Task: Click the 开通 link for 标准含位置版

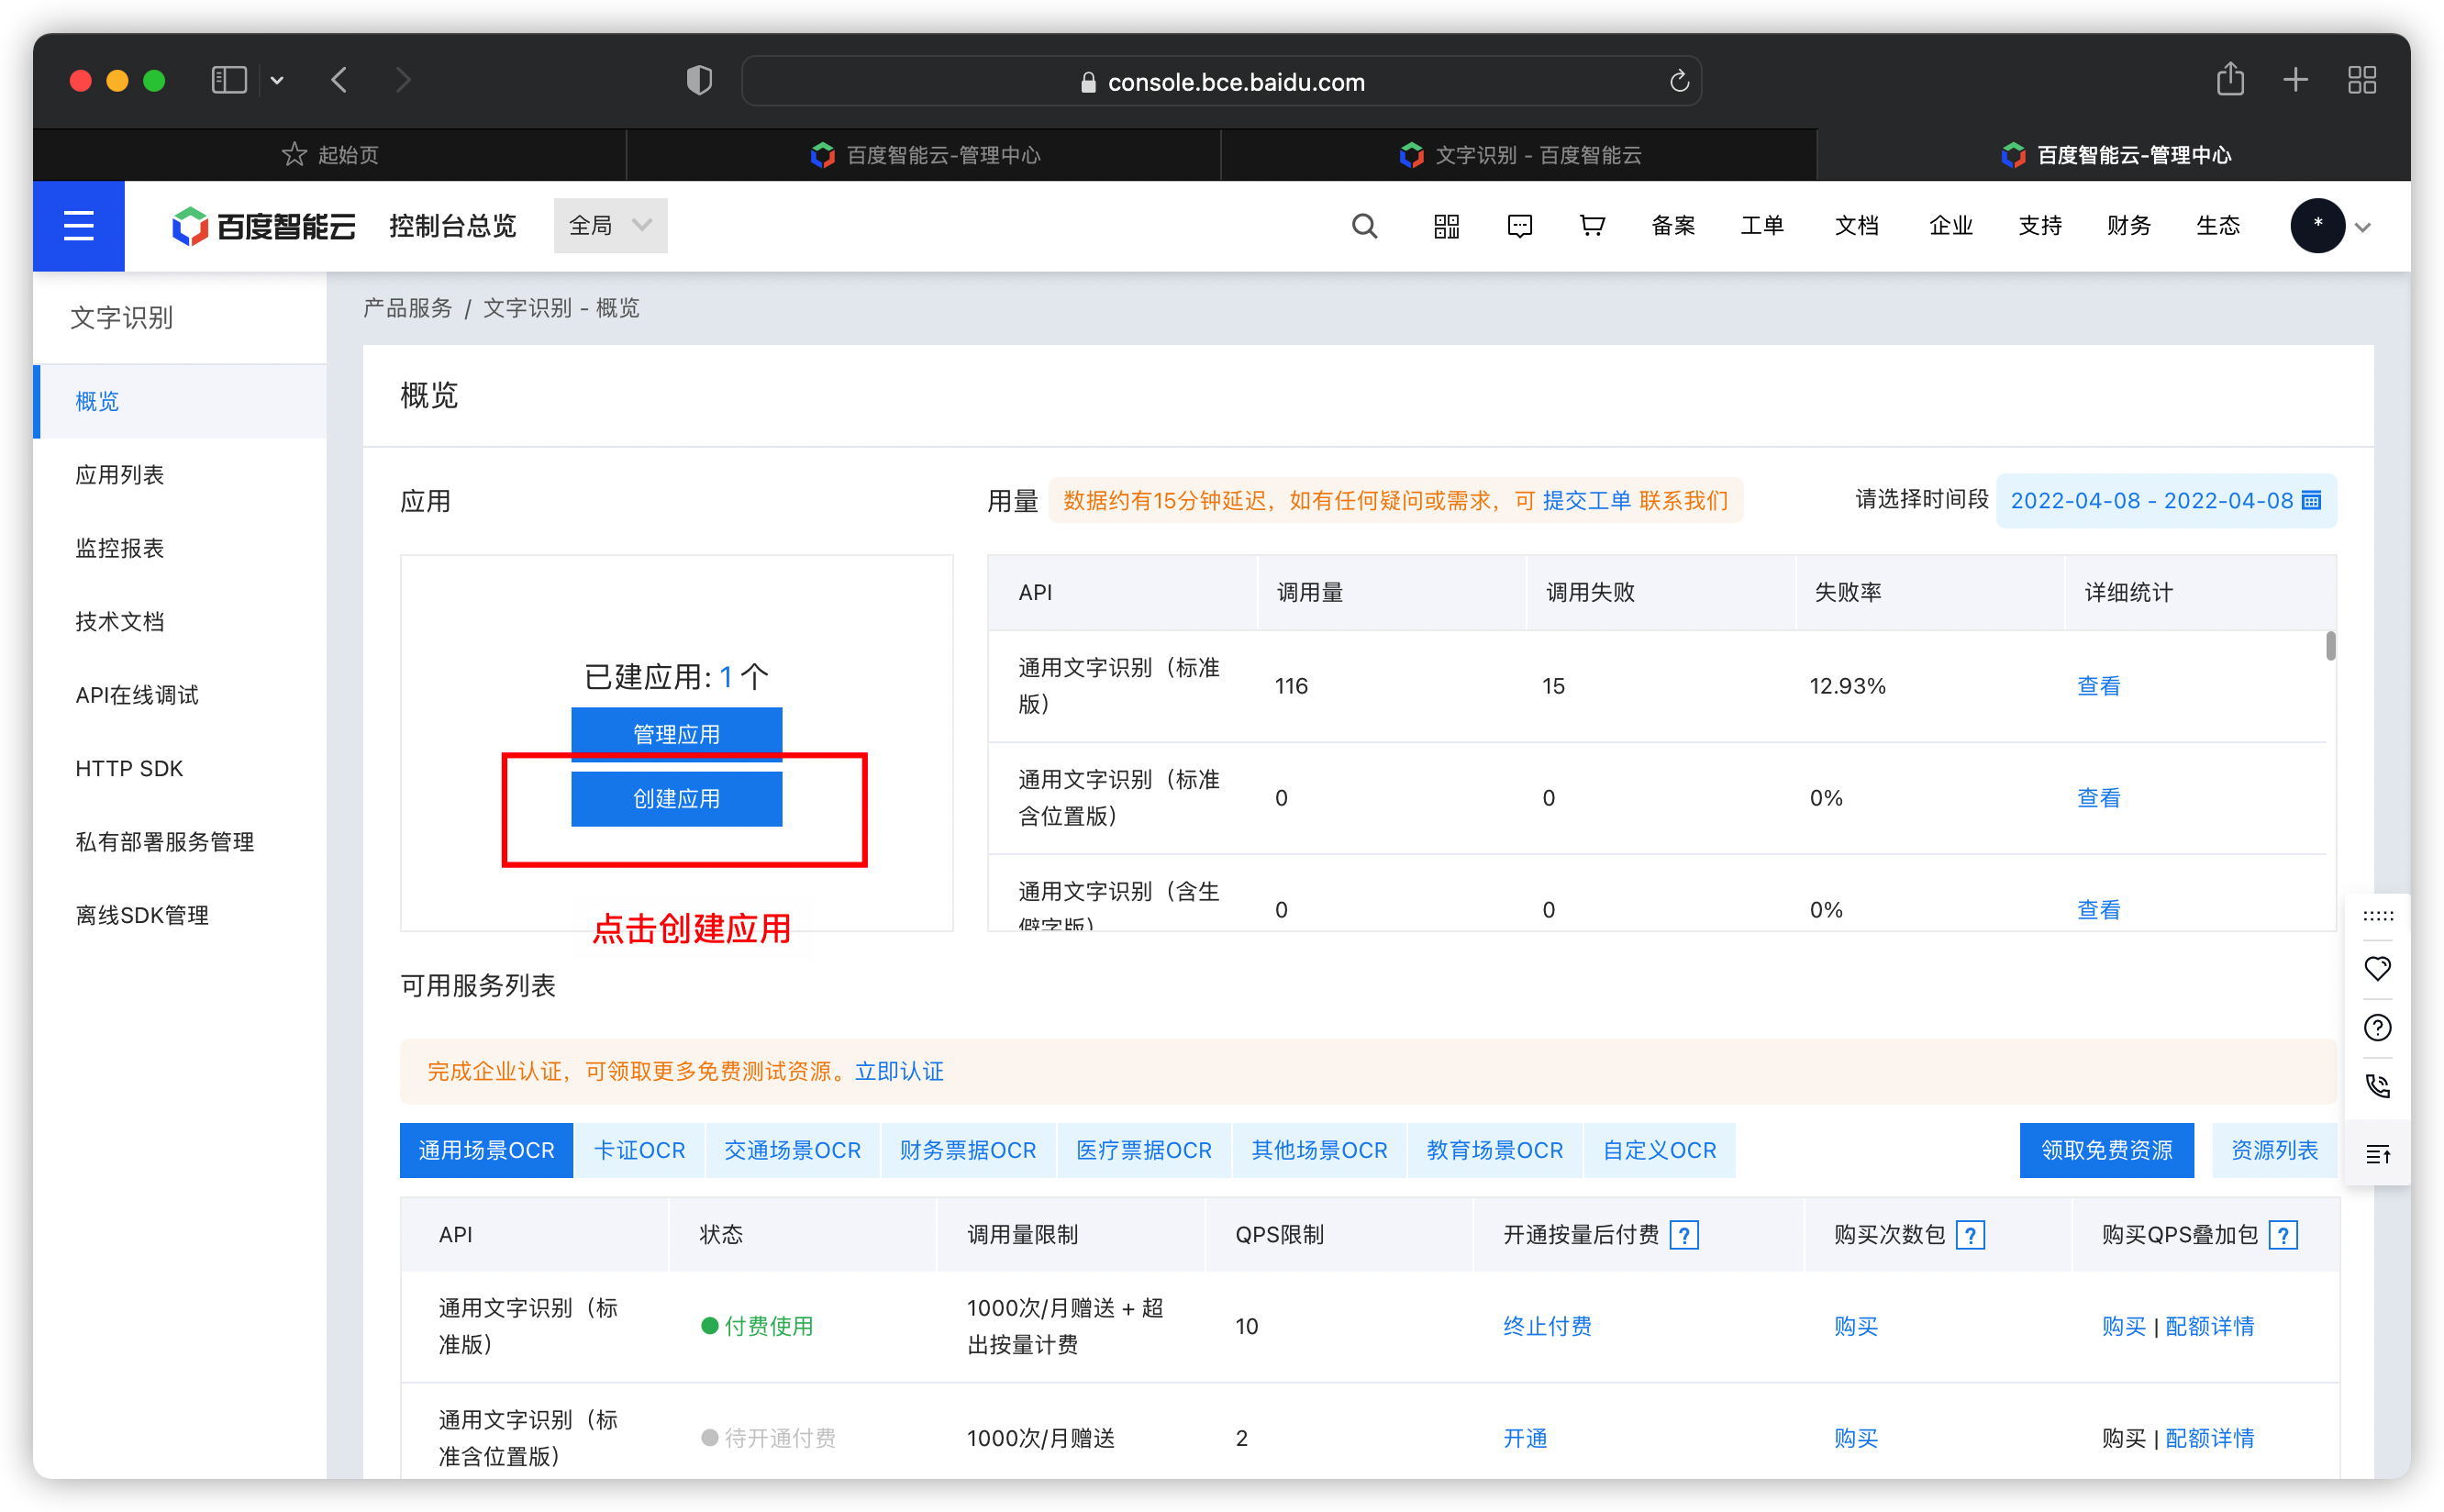Action: point(1525,1439)
